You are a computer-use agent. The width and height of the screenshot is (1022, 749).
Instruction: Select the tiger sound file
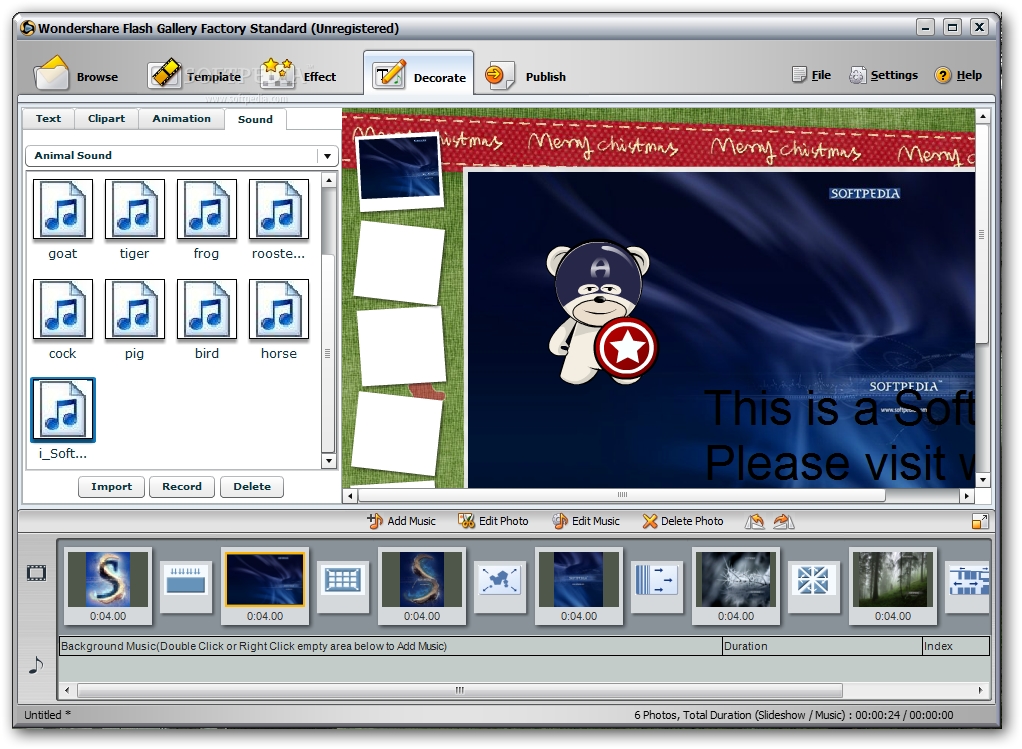(x=134, y=220)
